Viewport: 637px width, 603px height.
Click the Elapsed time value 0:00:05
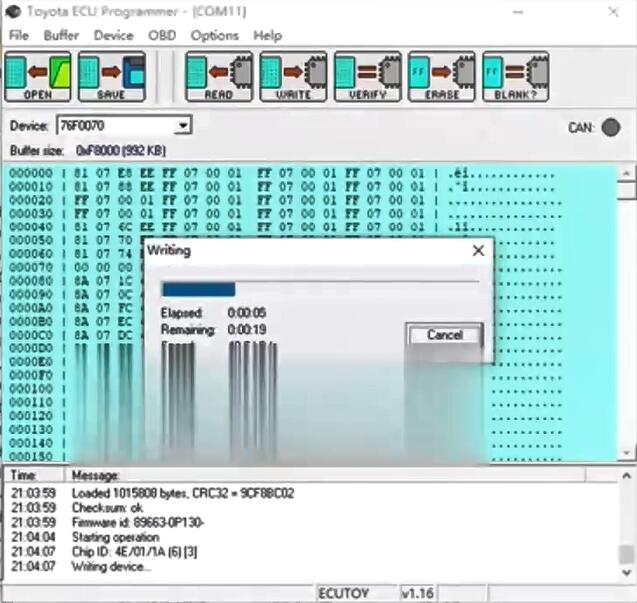pyautogui.click(x=247, y=312)
